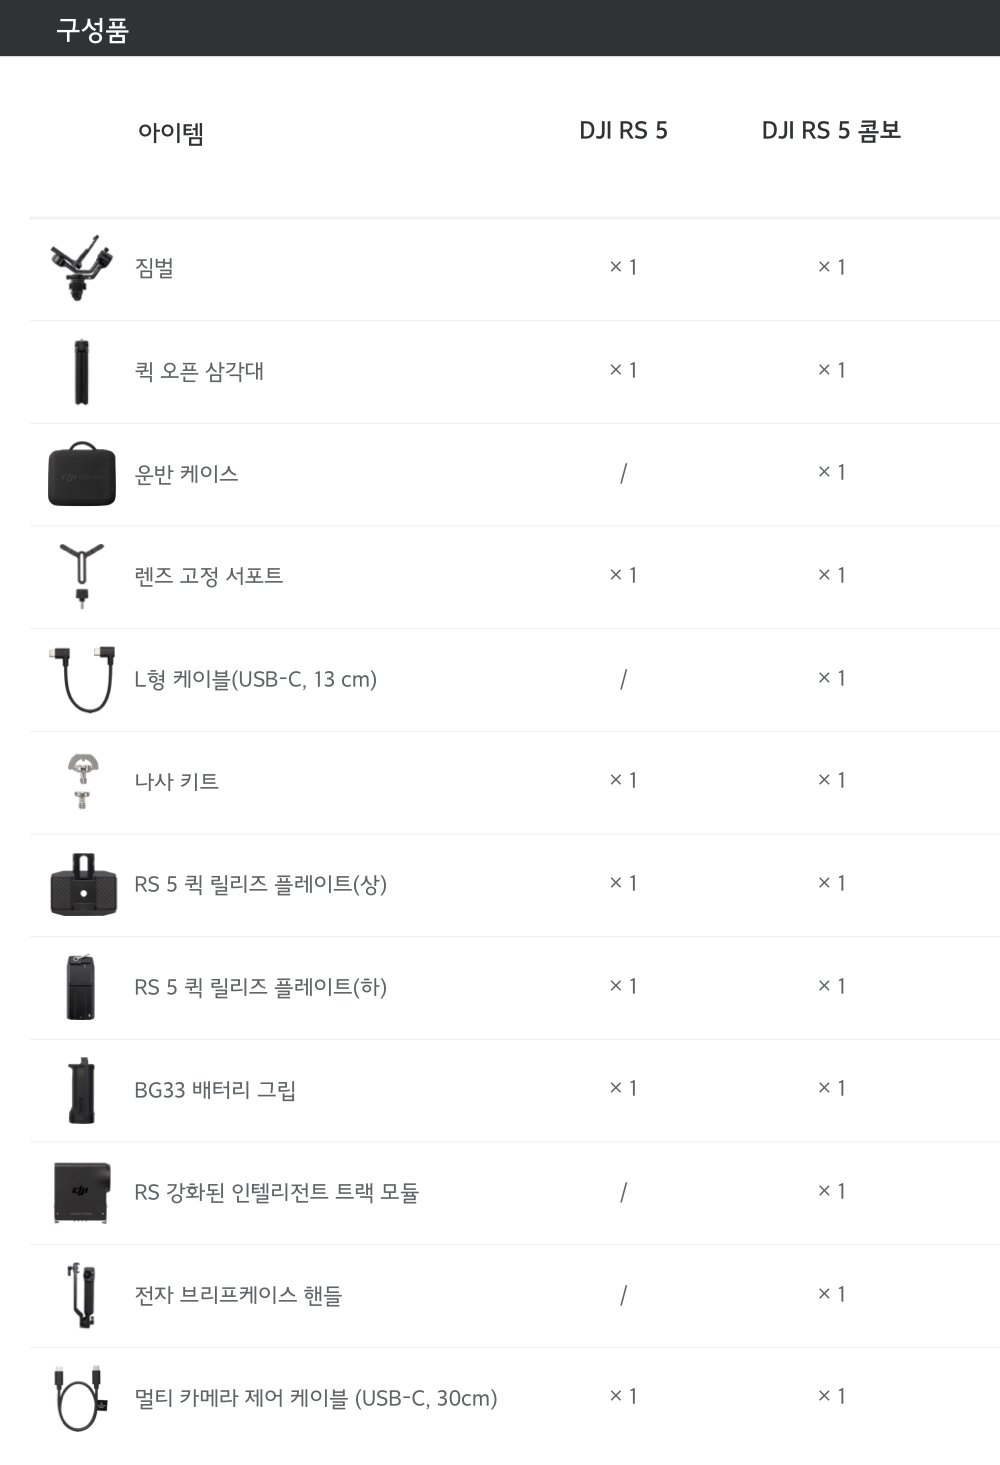1000x1465 pixels.
Task: Select the BG33 battery grip icon
Action: (81, 1090)
